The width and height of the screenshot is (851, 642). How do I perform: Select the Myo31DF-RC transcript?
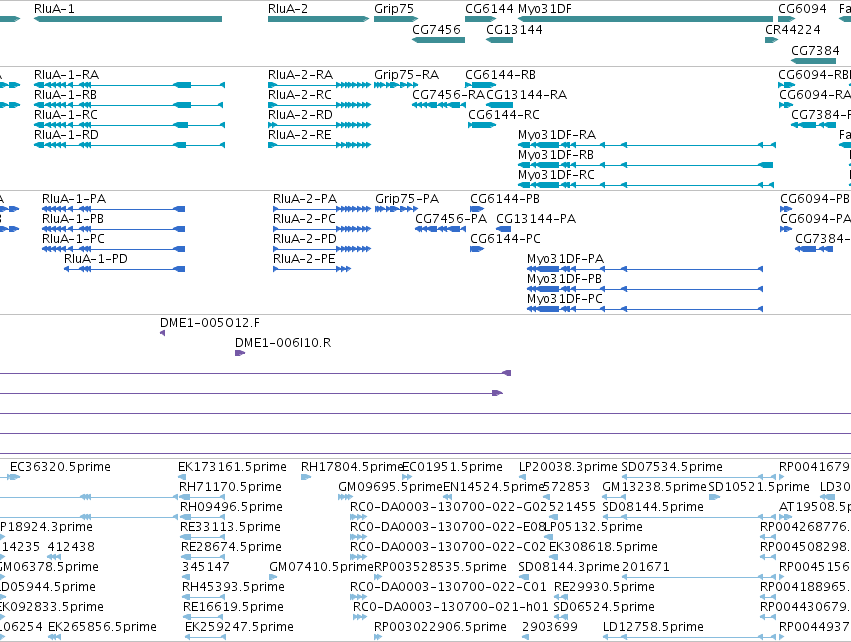click(646, 185)
